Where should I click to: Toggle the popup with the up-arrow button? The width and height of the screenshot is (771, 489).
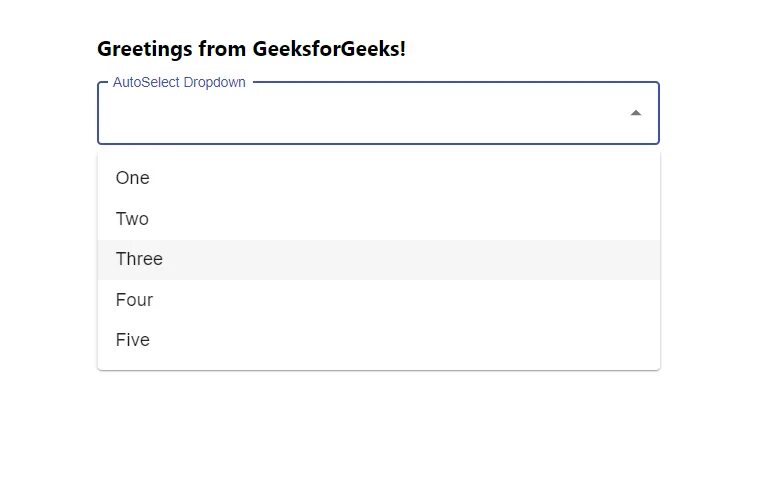coord(635,113)
